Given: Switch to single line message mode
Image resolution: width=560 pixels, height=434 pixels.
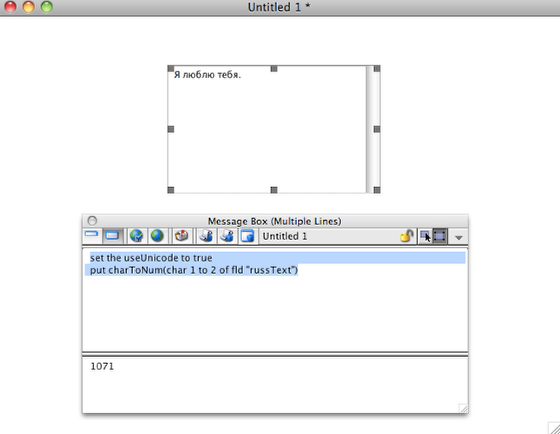Looking at the screenshot, I should [91, 235].
